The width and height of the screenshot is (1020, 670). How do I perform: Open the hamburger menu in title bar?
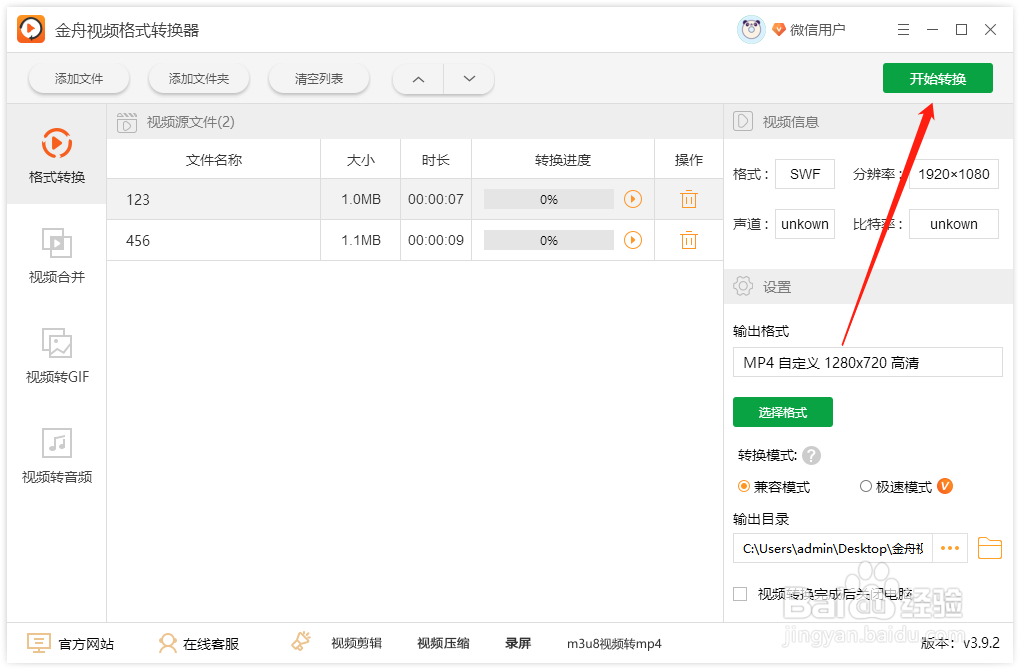pyautogui.click(x=903, y=29)
